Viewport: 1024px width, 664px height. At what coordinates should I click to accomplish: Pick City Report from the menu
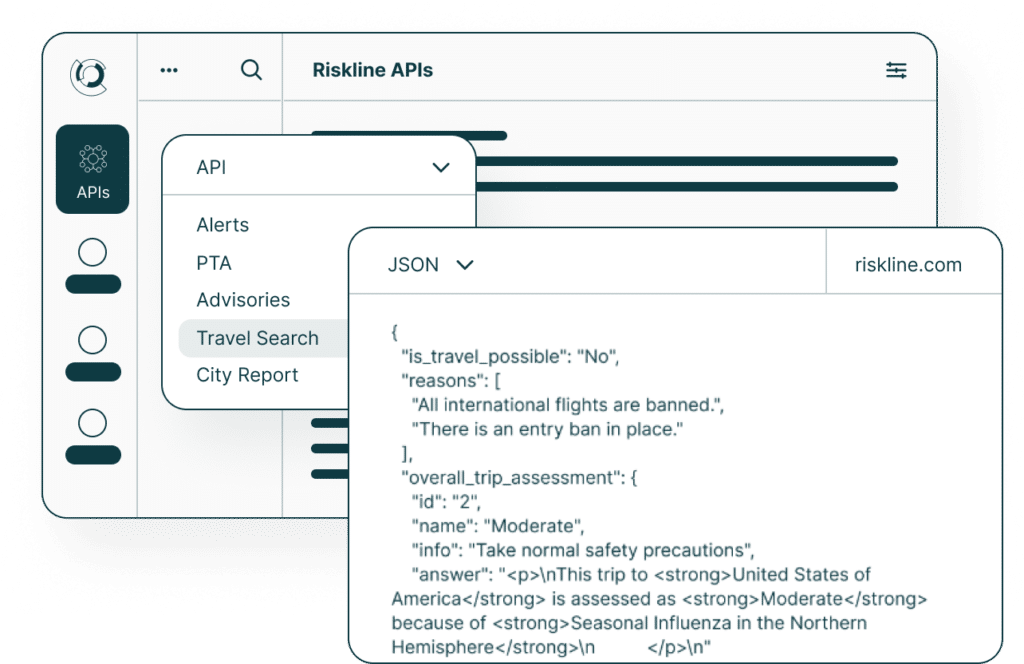pos(247,375)
